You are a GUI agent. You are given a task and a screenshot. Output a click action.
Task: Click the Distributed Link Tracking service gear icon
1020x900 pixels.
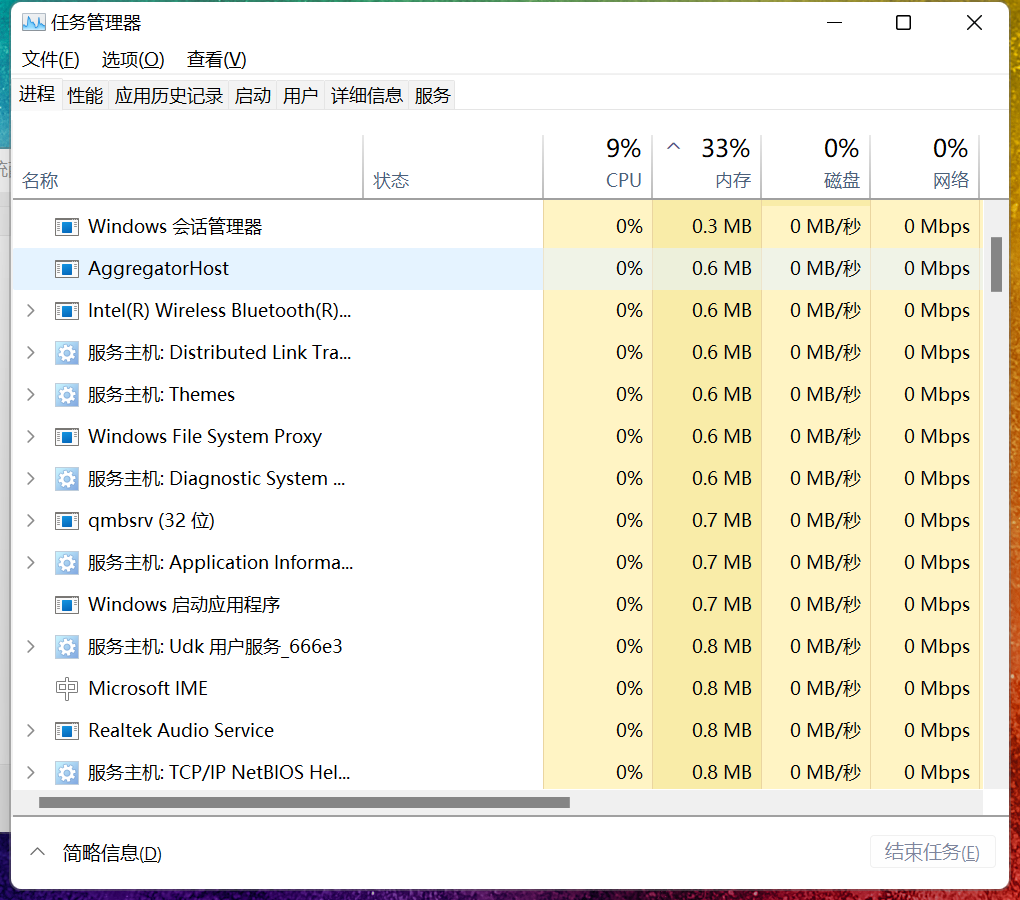[x=67, y=353]
